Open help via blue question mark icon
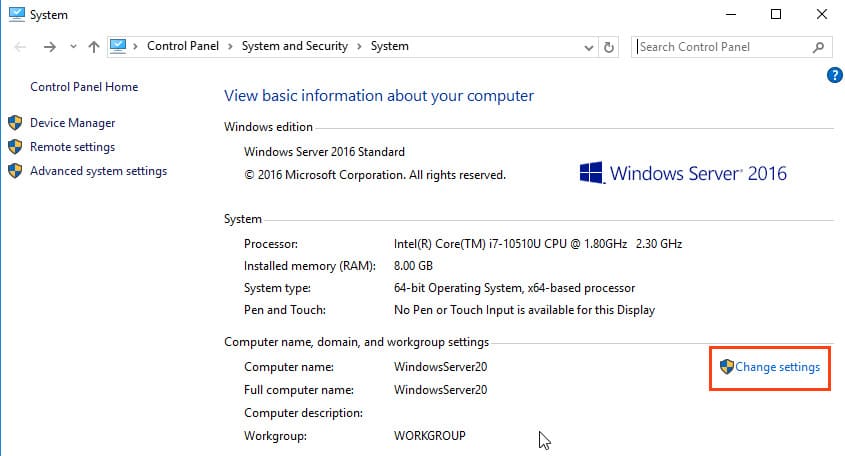 click(835, 75)
